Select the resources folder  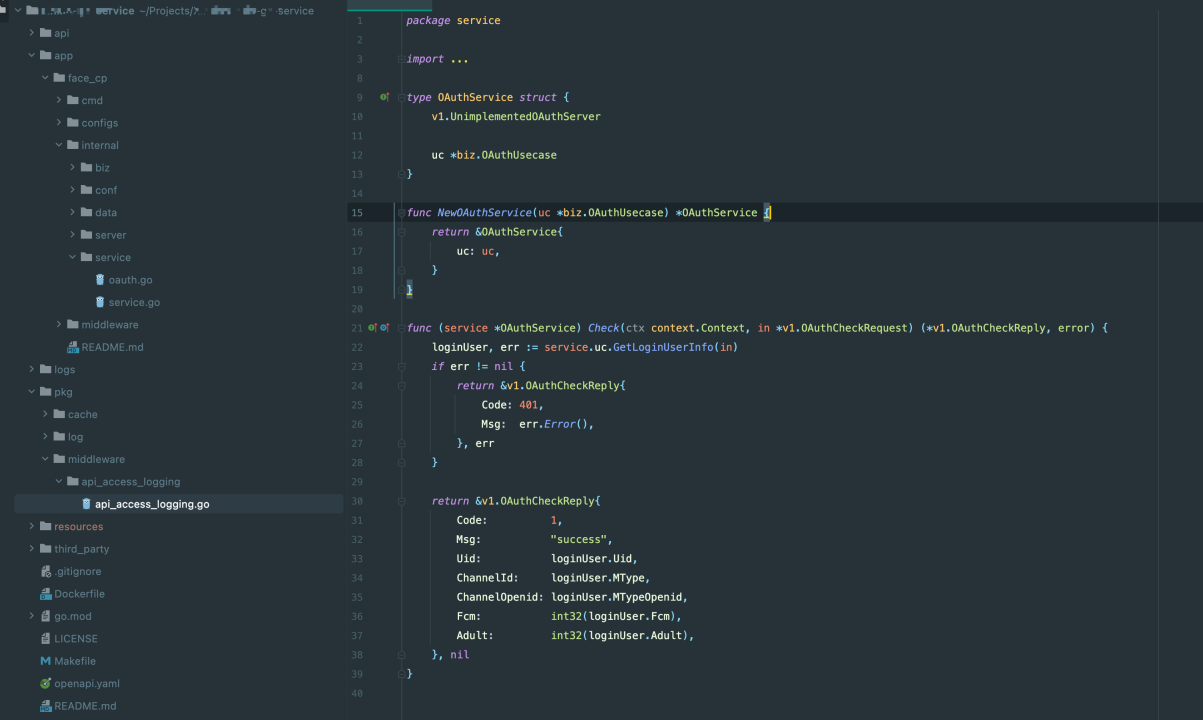(x=78, y=526)
